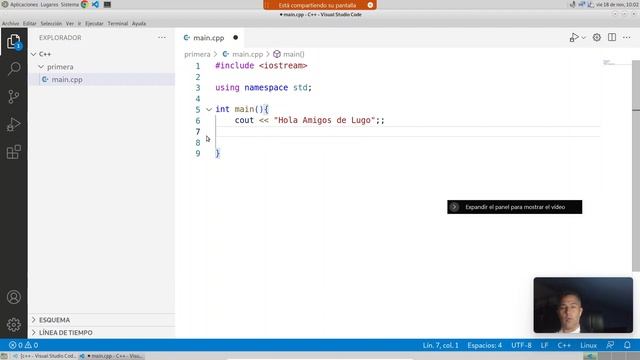Viewport: 640px width, 360px height.
Task: Open the Selección menu
Action: click(x=51, y=24)
